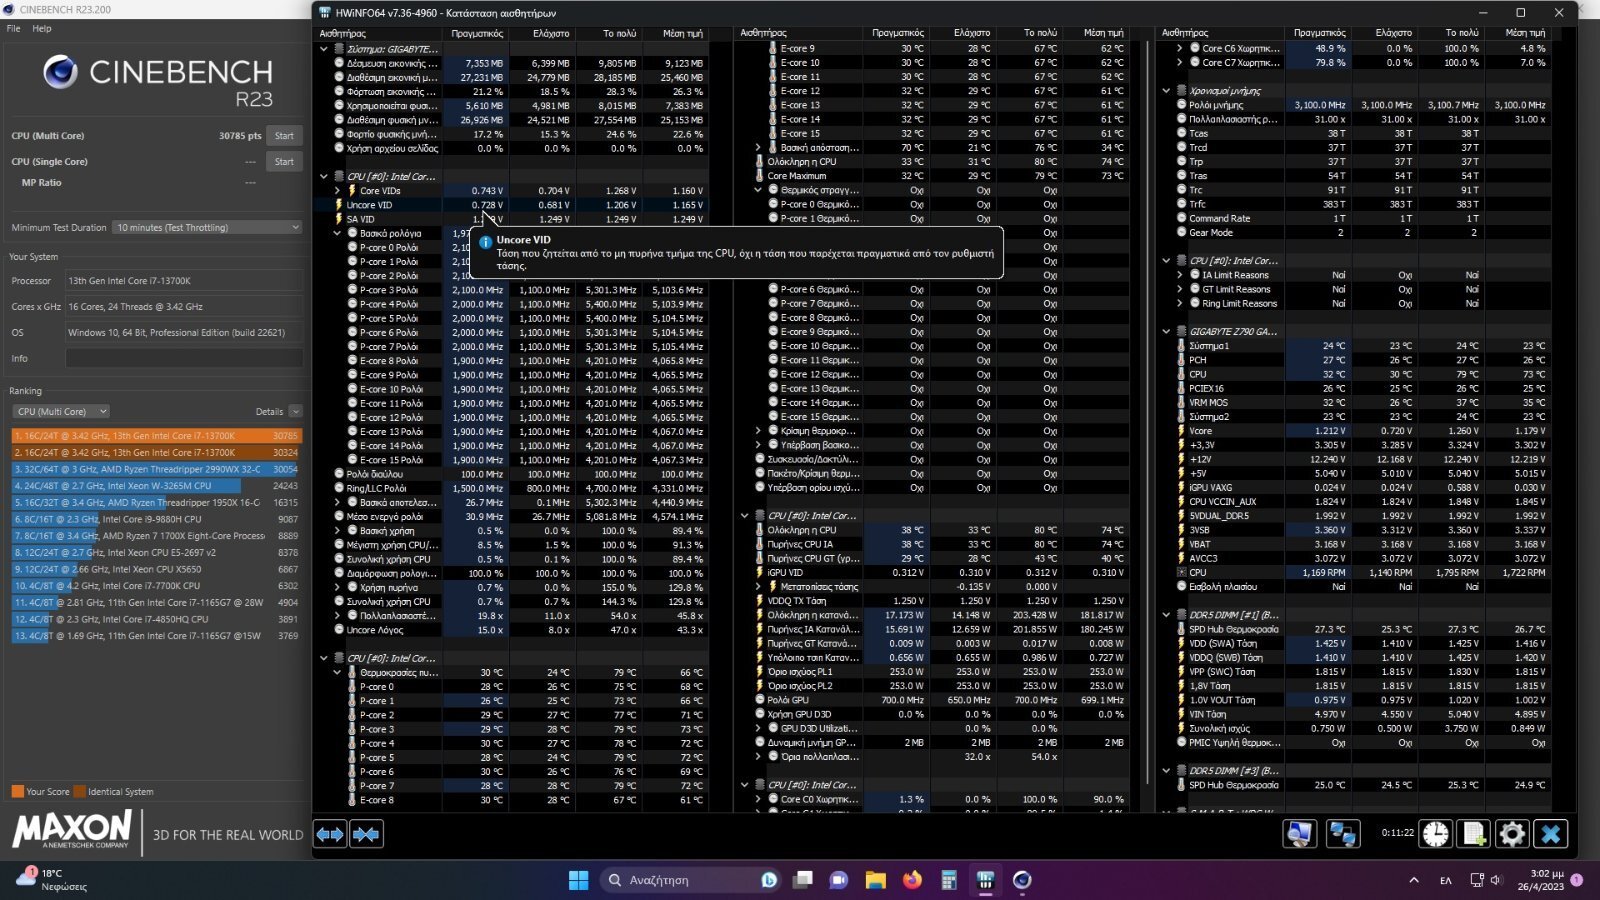Start logging with the sheet-plus icon
The image size is (1600, 900).
coord(1474,834)
